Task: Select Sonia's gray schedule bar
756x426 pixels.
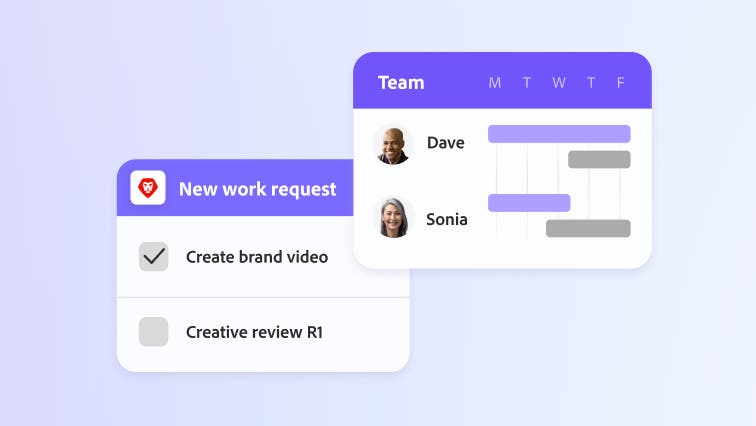Action: click(588, 228)
